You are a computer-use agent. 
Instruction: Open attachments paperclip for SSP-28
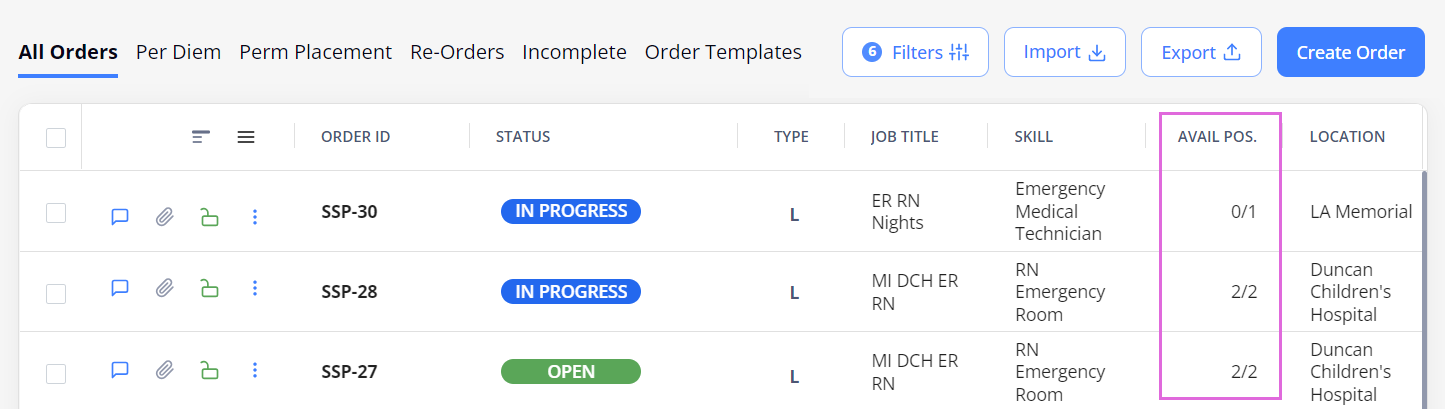pos(164,288)
